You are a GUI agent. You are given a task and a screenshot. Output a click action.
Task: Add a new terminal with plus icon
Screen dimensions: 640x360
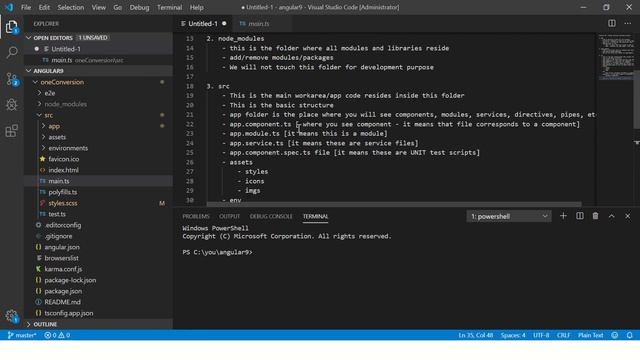(x=563, y=216)
